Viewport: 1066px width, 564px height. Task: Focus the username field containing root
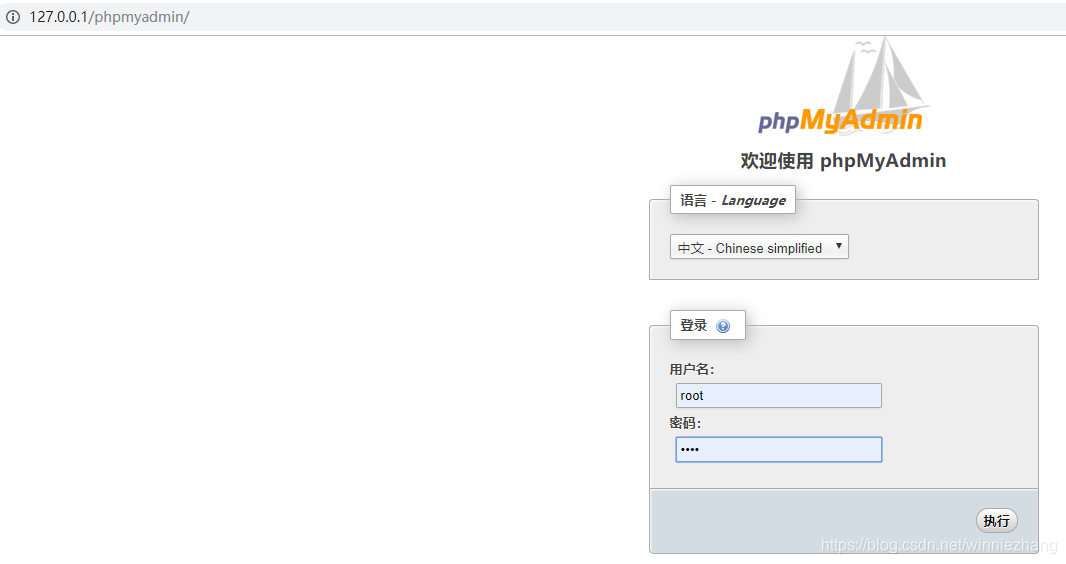click(x=778, y=395)
